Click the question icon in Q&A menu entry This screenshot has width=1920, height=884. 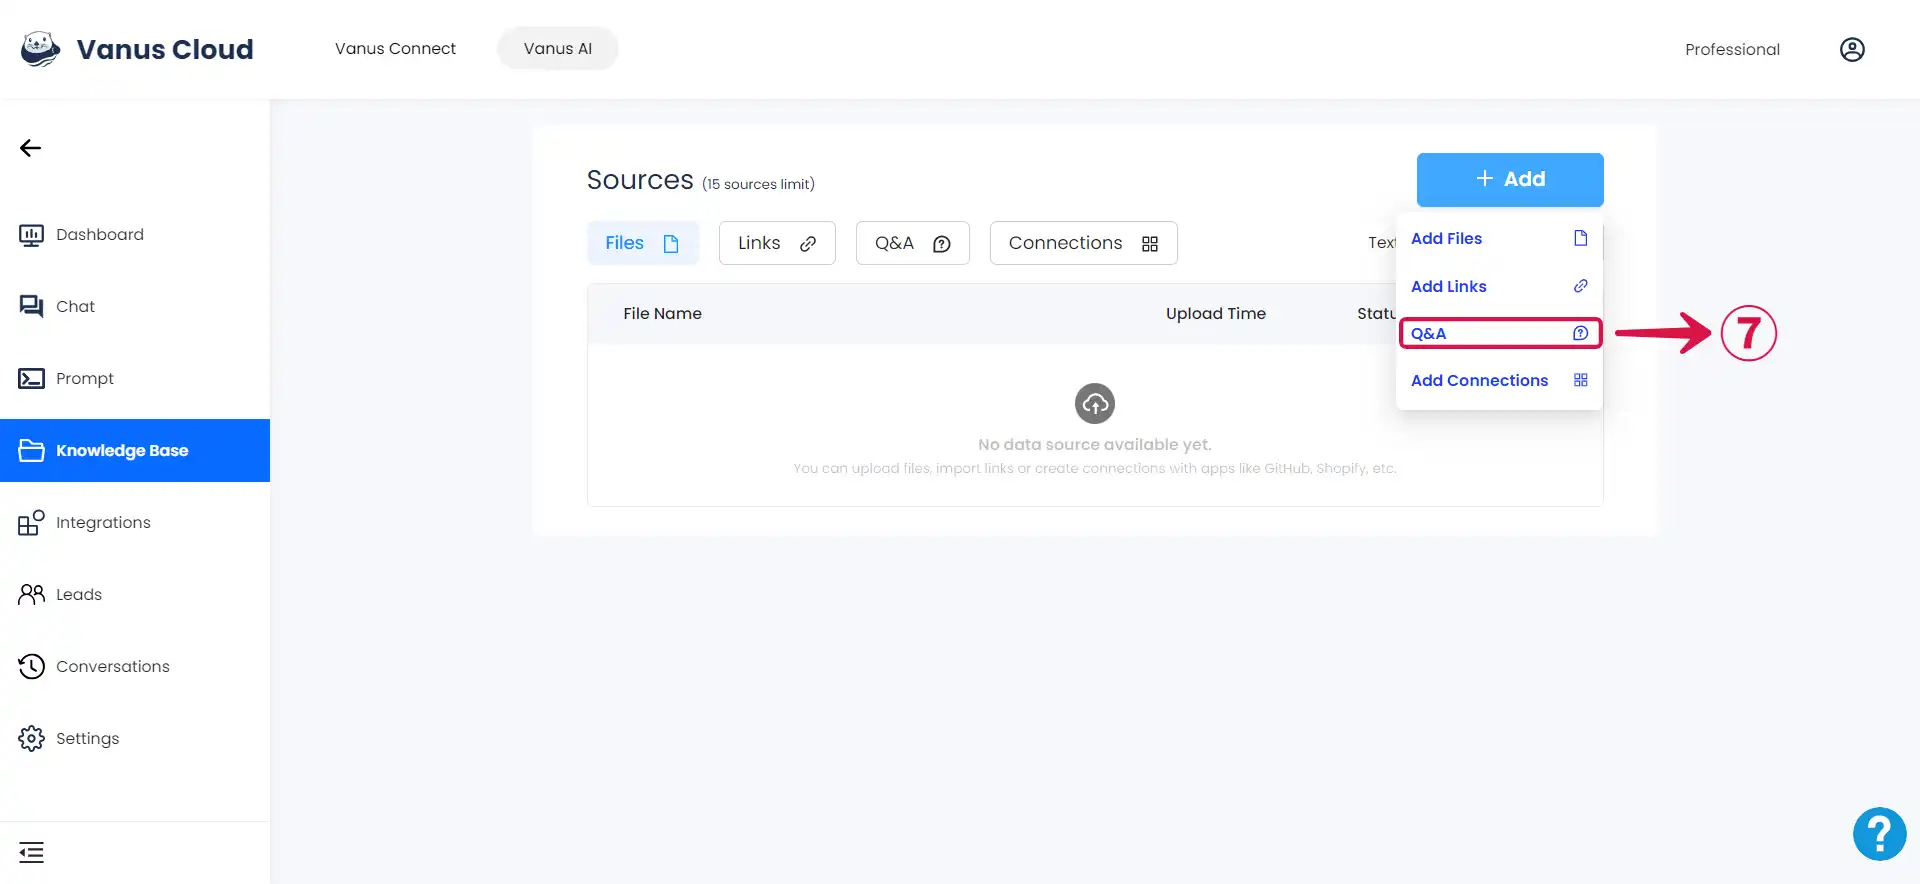(1581, 333)
